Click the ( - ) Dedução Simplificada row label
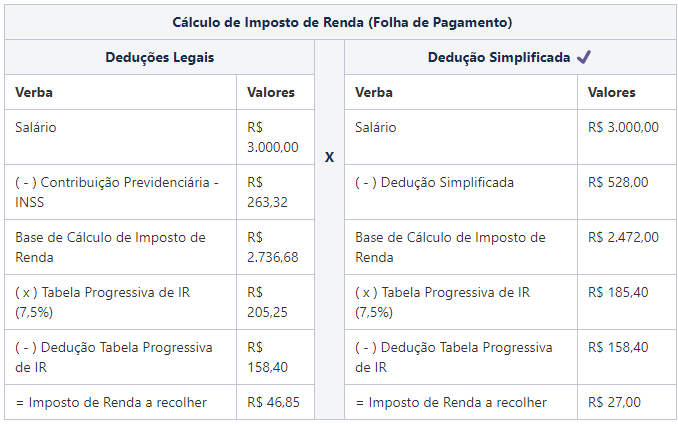Viewport: 678px width, 424px height. click(434, 182)
